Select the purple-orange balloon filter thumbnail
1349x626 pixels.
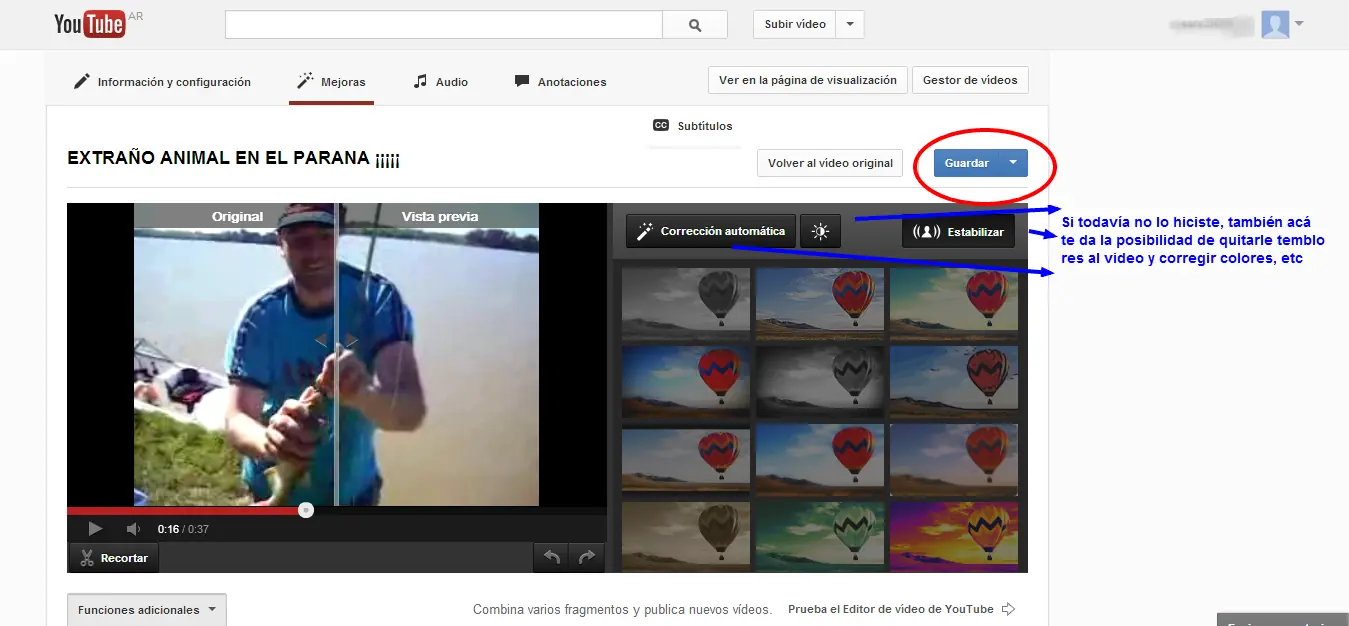954,536
